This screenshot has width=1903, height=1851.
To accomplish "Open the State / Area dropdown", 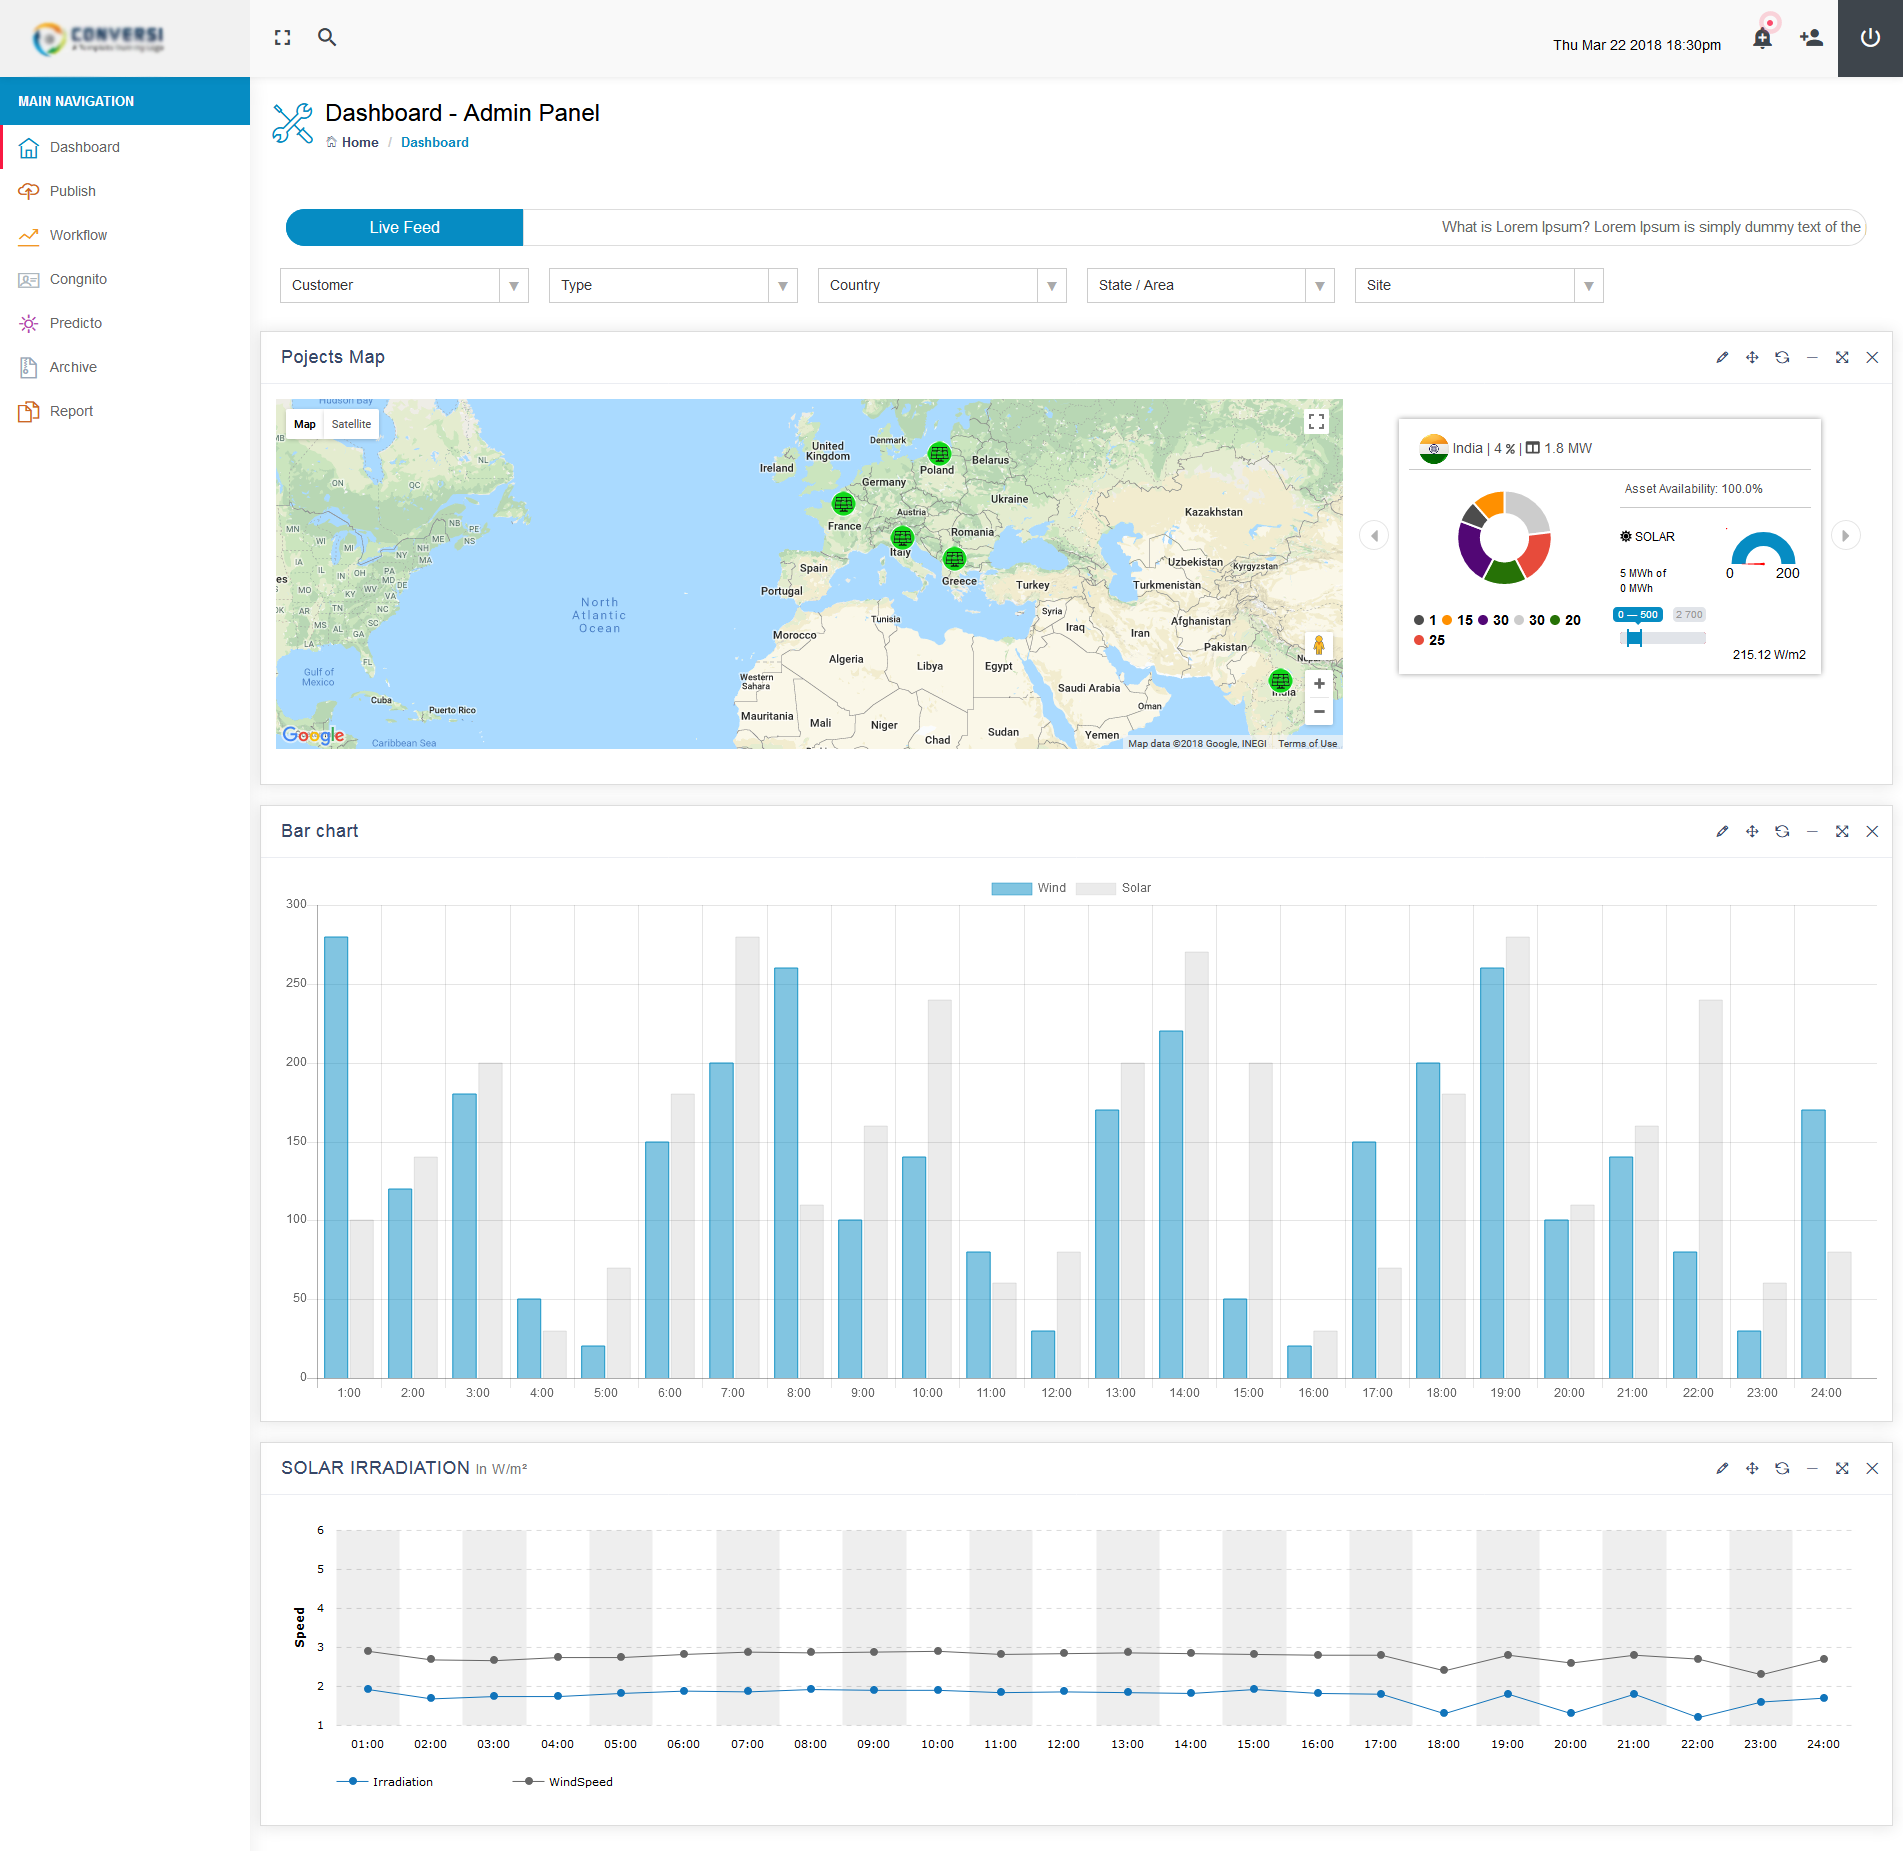I will pyautogui.click(x=1210, y=286).
